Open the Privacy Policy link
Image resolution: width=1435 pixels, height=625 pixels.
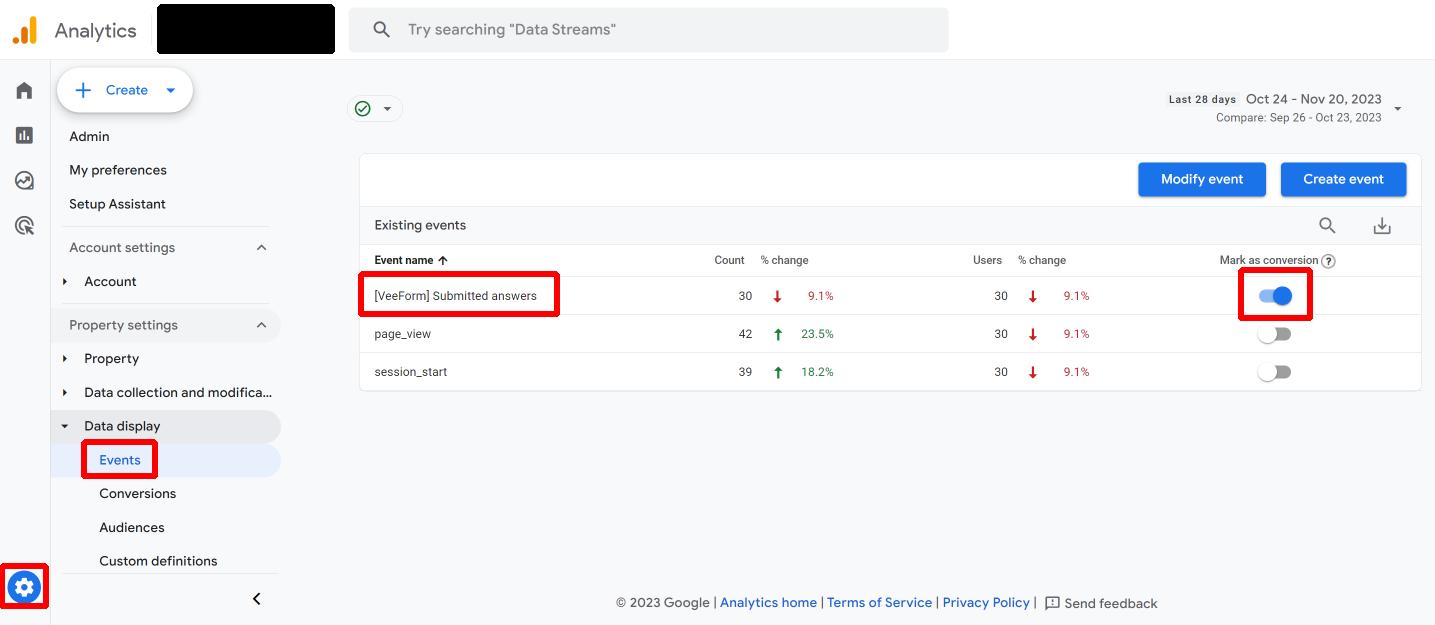[986, 603]
